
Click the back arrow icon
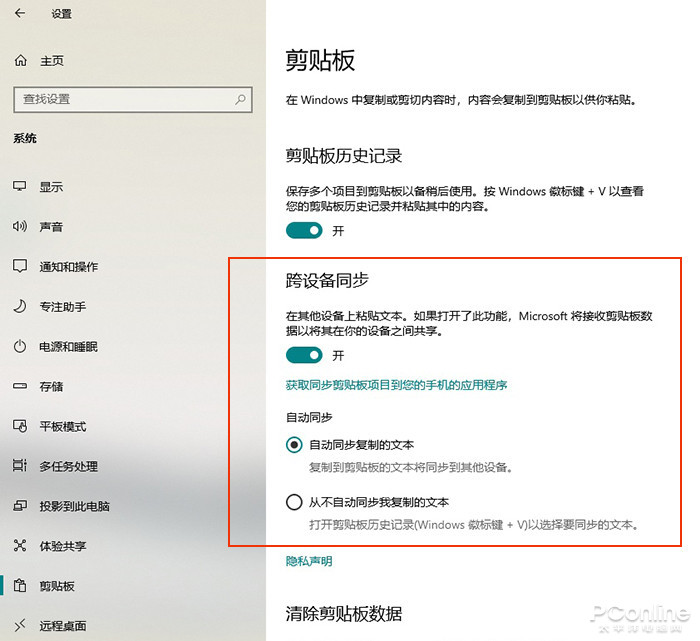pyautogui.click(x=21, y=14)
